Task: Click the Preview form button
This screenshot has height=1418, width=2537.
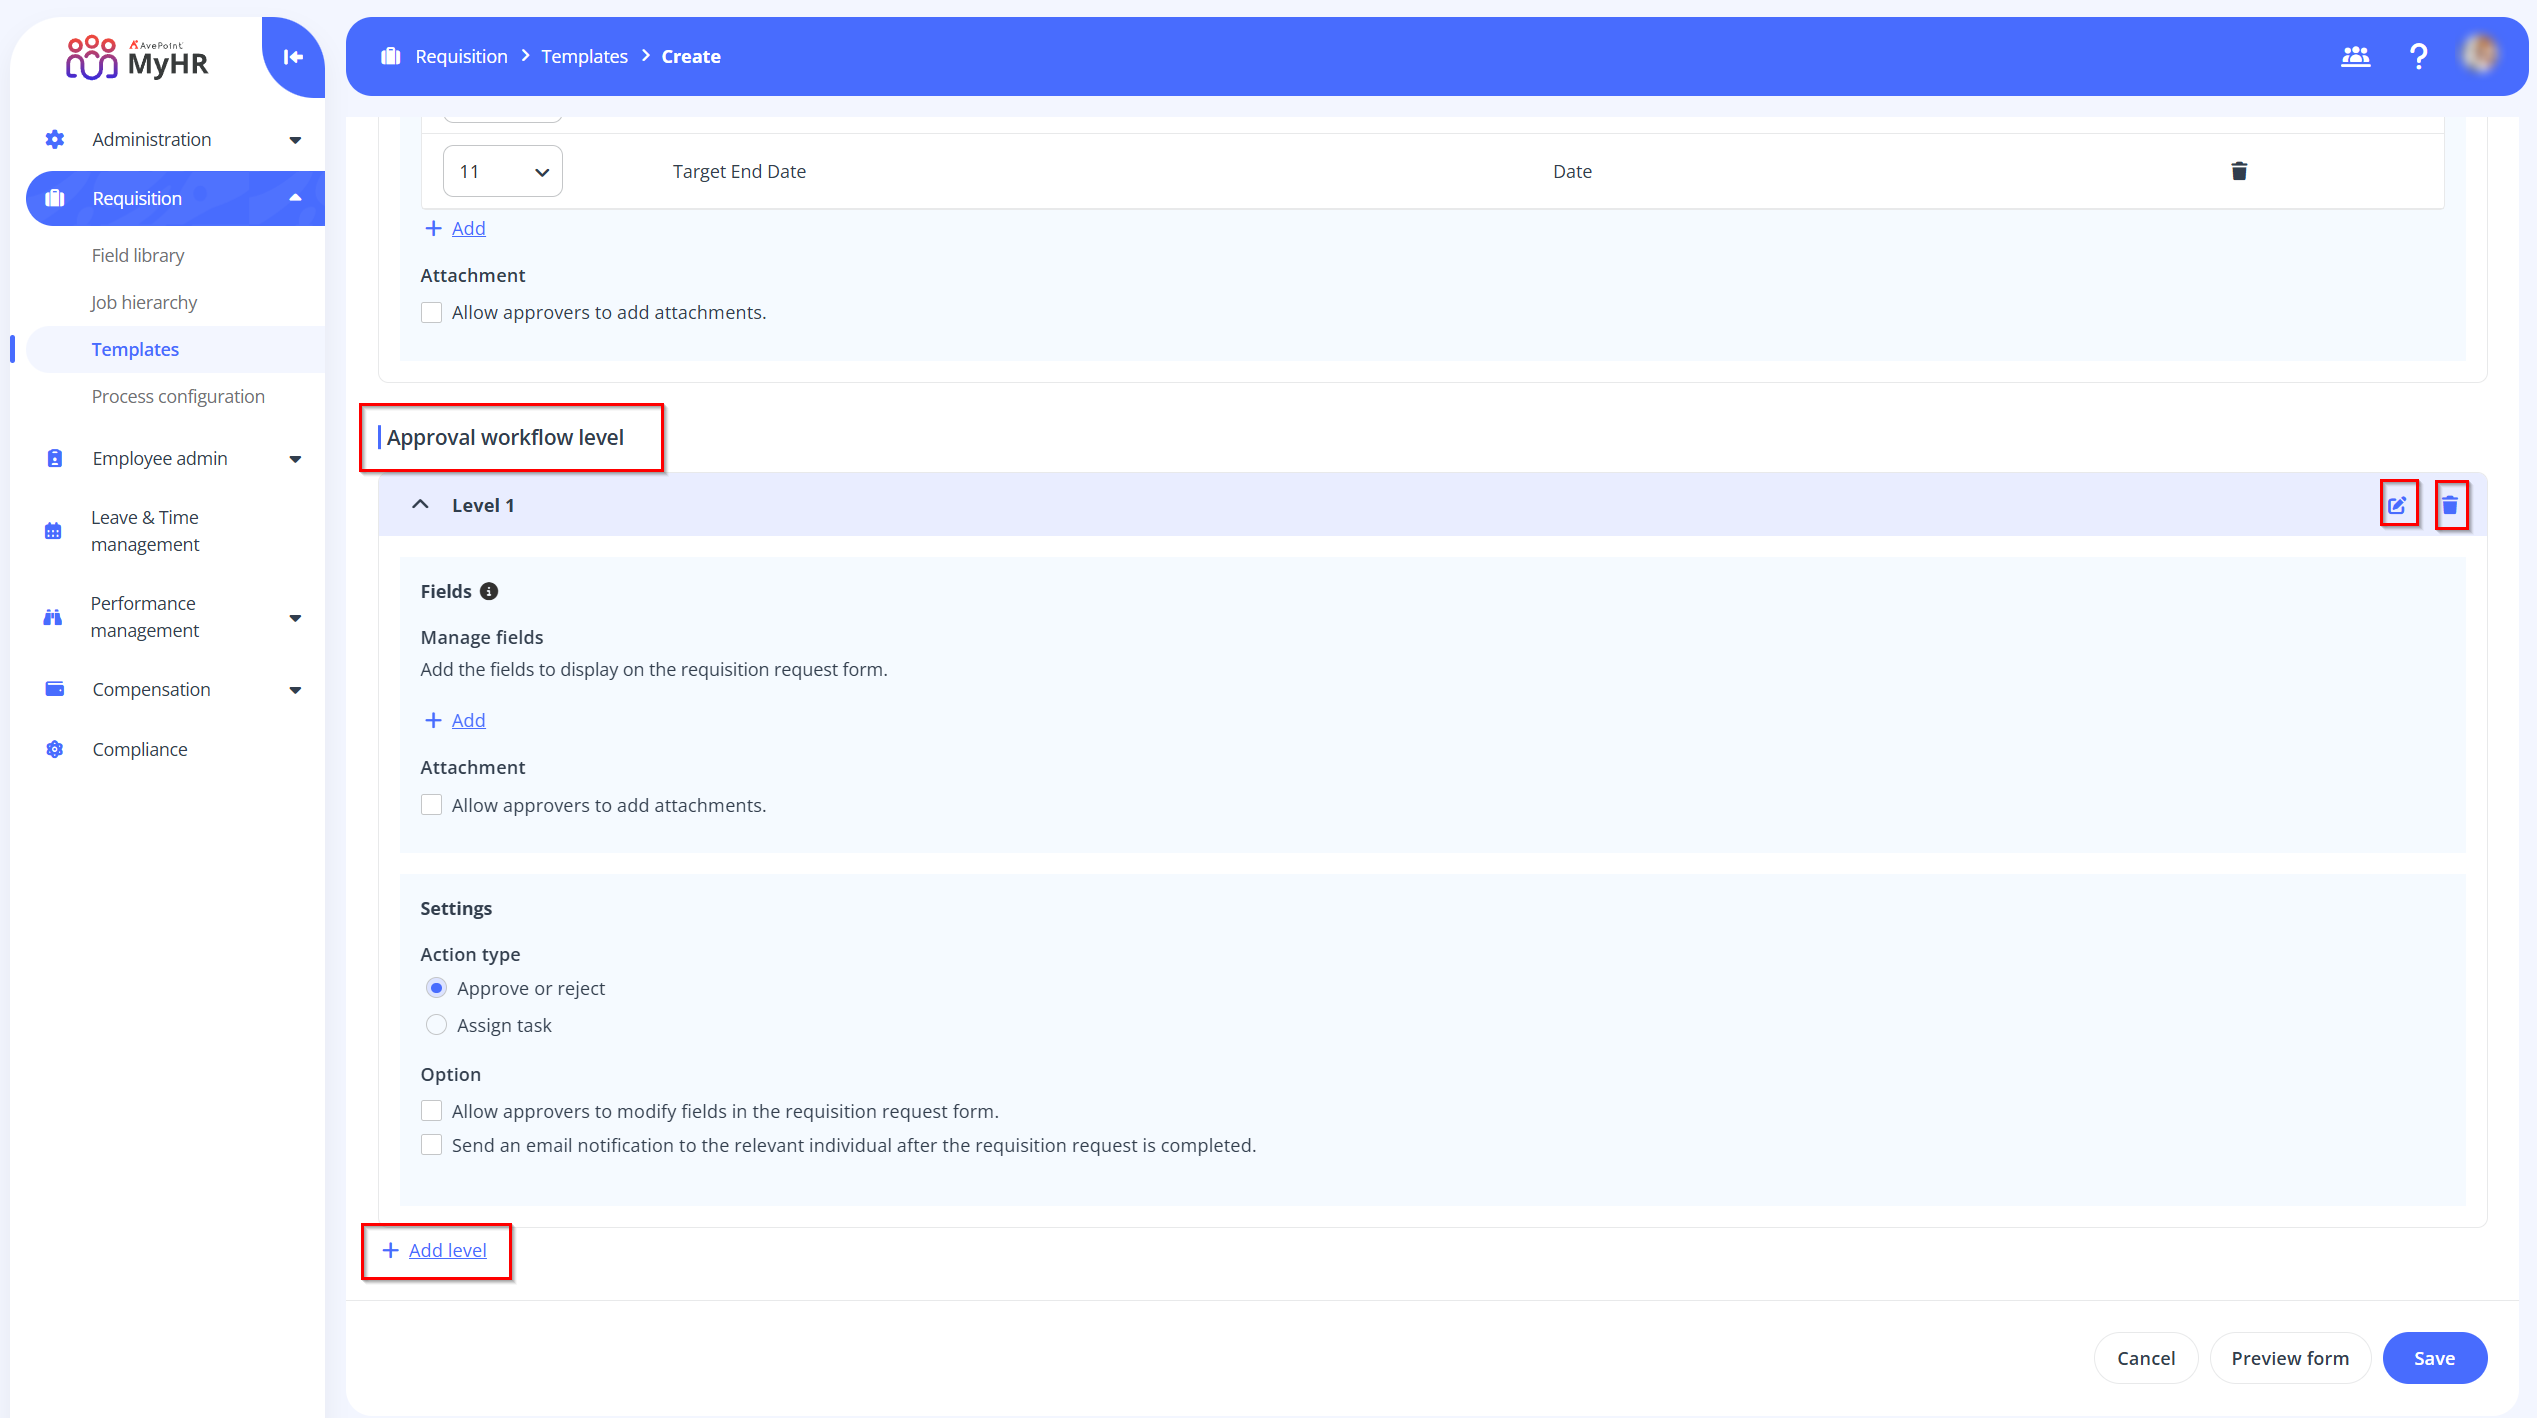Action: click(2290, 1358)
